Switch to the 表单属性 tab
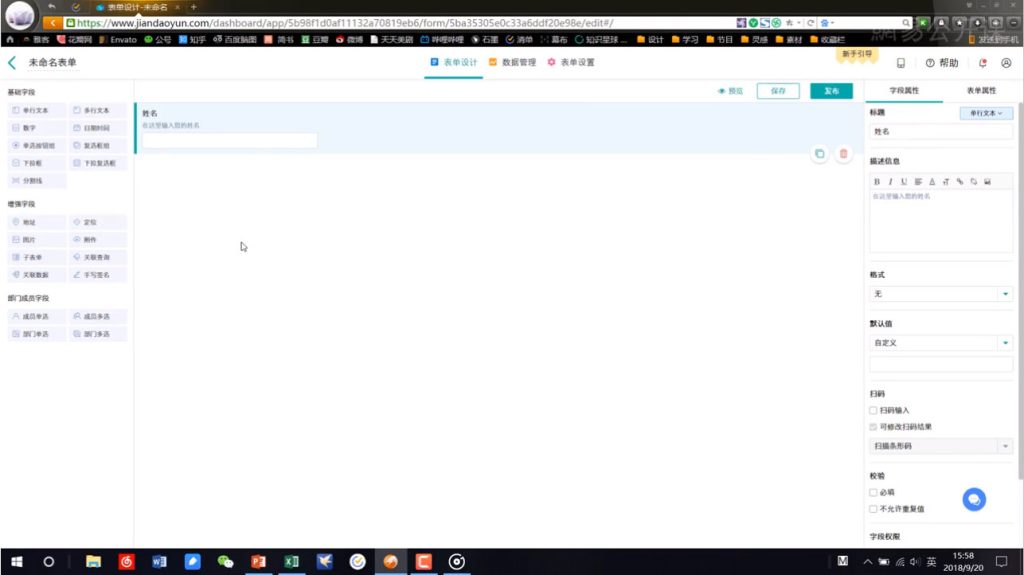Viewport: 1024px width, 575px height. pos(981,91)
